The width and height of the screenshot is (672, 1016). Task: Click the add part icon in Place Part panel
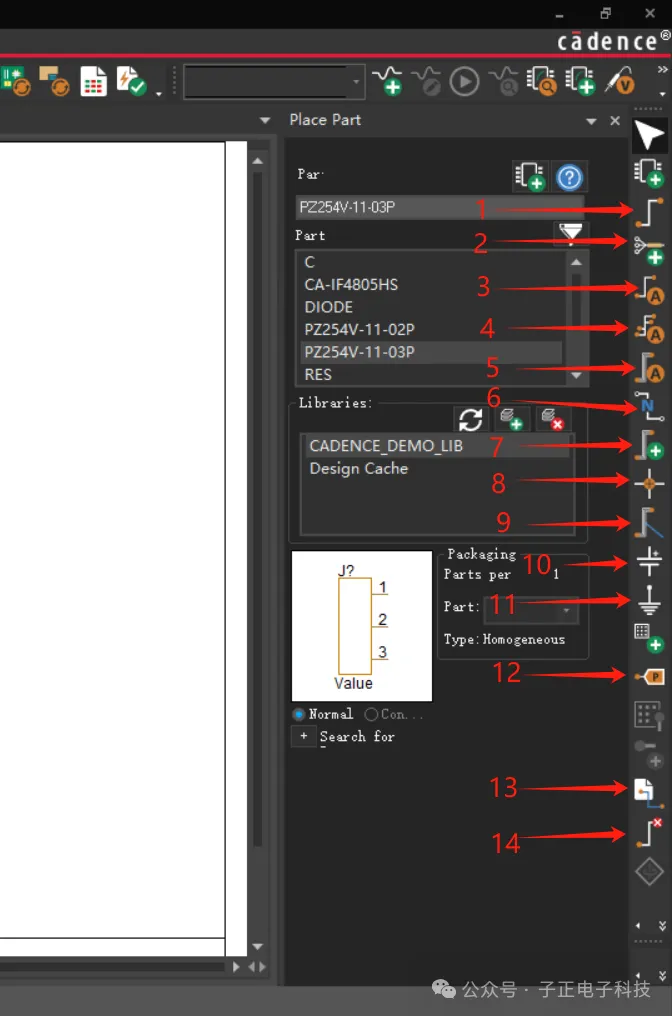pos(529,176)
